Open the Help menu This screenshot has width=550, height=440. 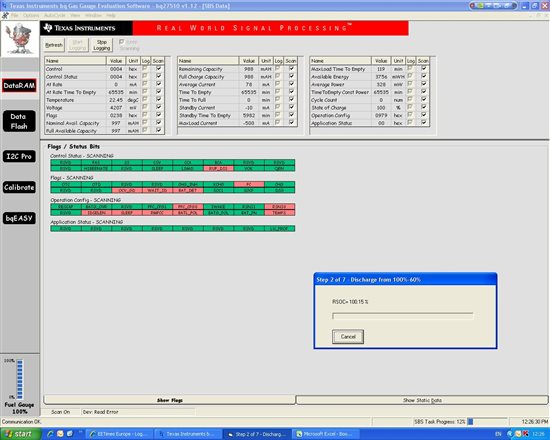[111, 15]
